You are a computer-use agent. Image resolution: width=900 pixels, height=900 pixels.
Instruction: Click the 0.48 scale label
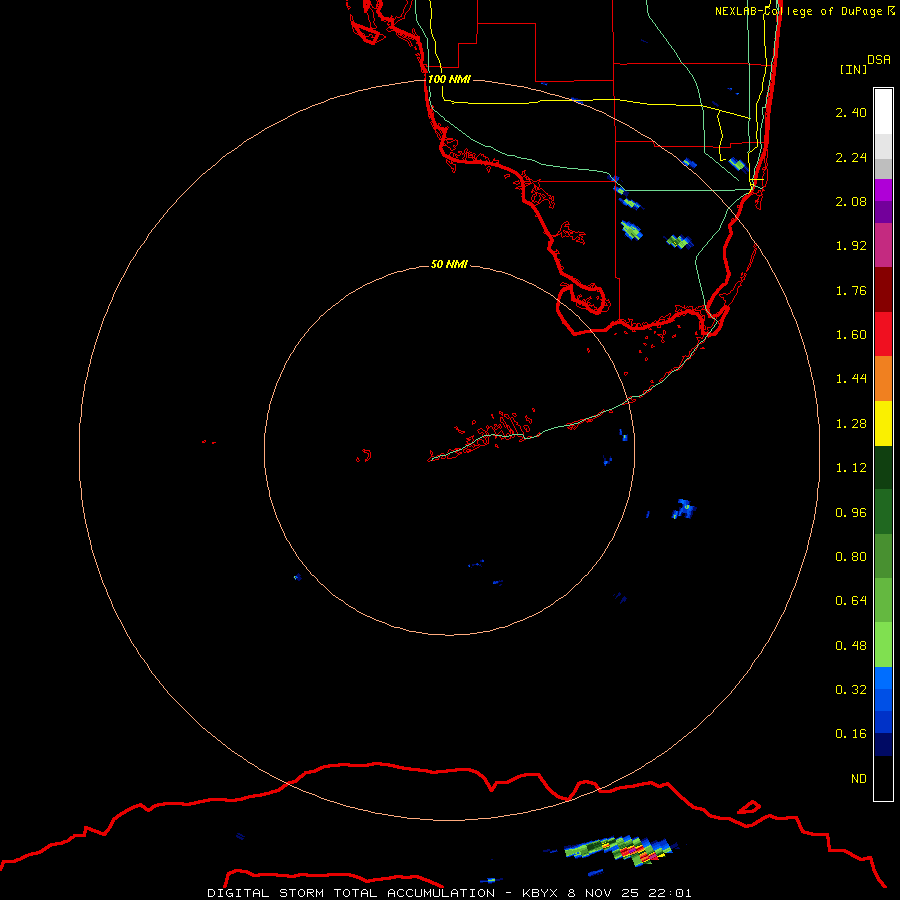pyautogui.click(x=851, y=646)
